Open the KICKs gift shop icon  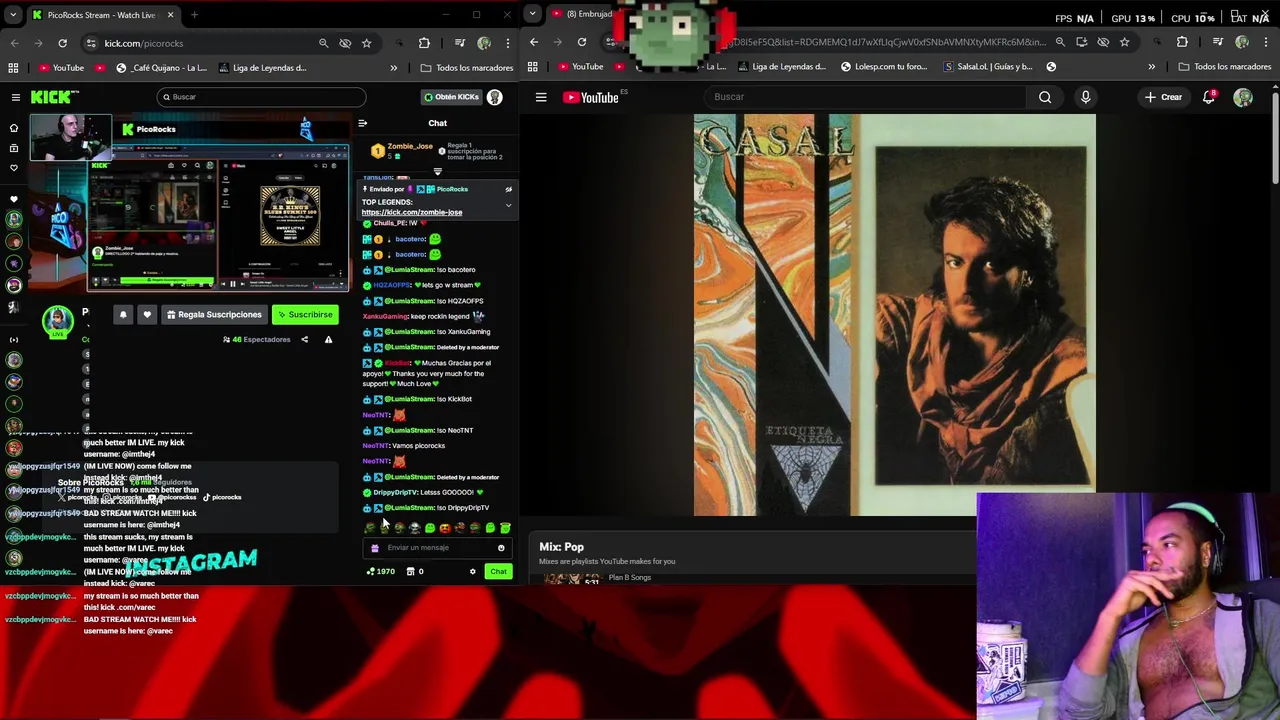(410, 571)
